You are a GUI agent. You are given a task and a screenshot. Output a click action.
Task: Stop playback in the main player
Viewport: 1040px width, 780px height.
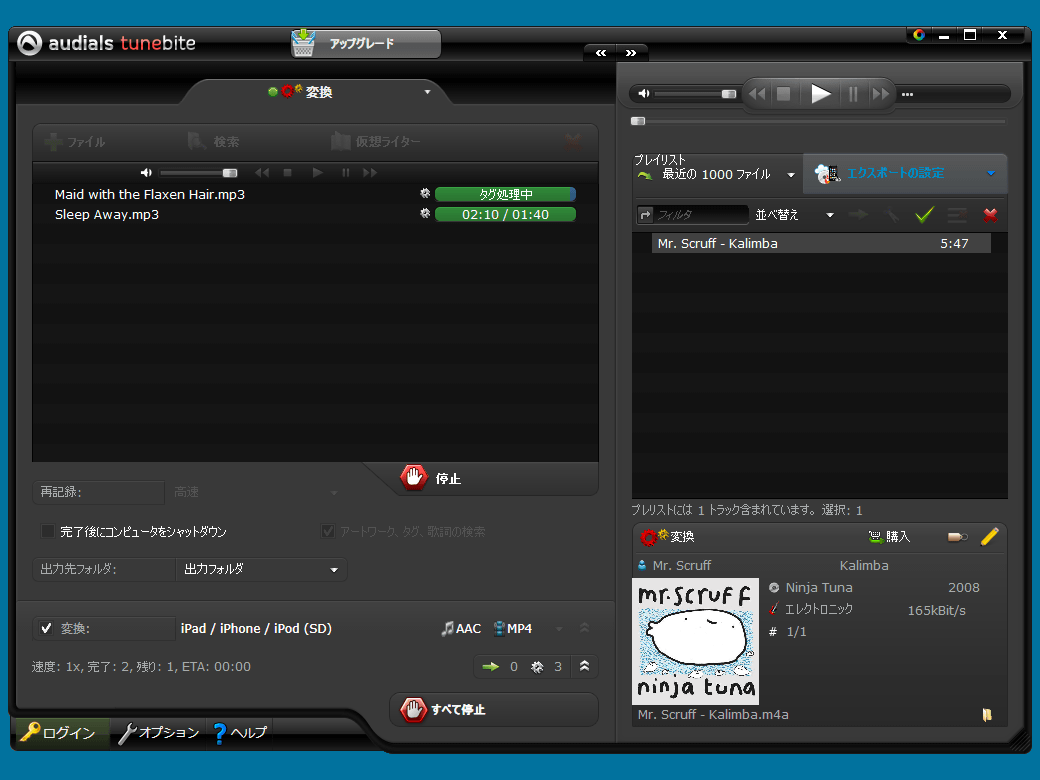(783, 94)
